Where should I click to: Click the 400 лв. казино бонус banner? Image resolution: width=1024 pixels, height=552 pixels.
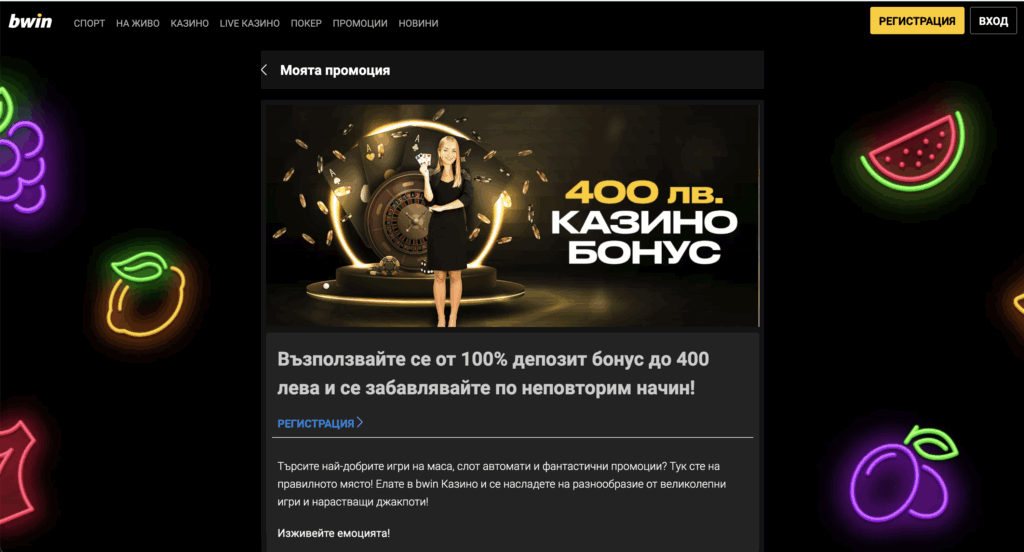point(513,216)
